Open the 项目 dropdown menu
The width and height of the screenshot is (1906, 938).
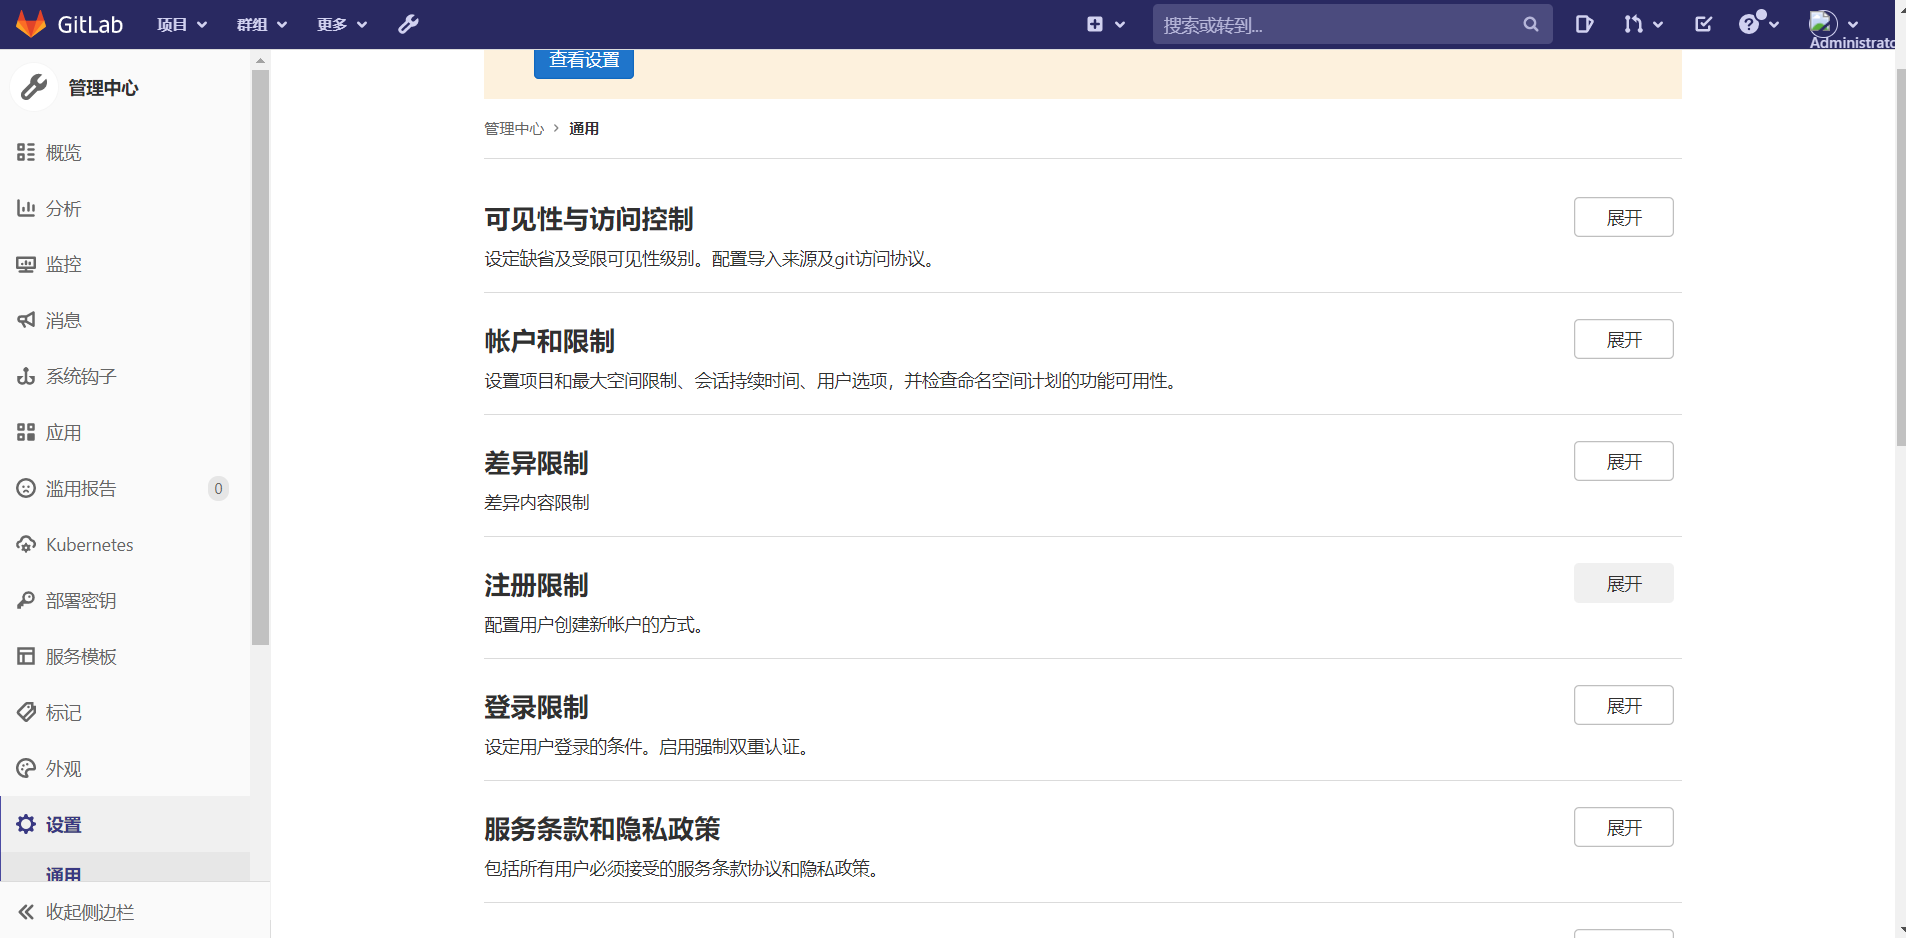coord(182,24)
